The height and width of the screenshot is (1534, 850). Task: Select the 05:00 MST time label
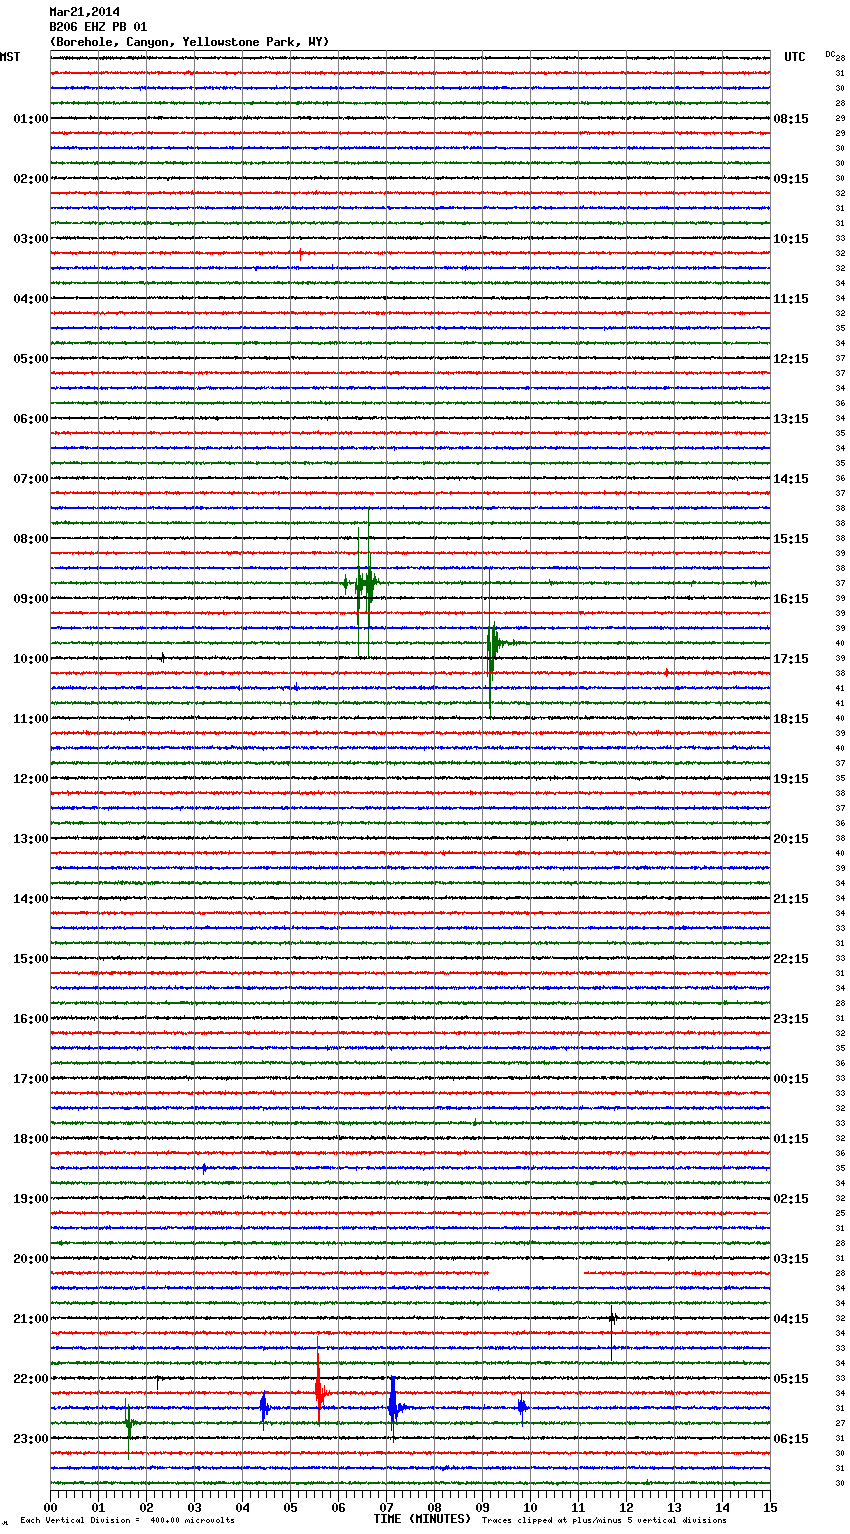pyautogui.click(x=31, y=359)
